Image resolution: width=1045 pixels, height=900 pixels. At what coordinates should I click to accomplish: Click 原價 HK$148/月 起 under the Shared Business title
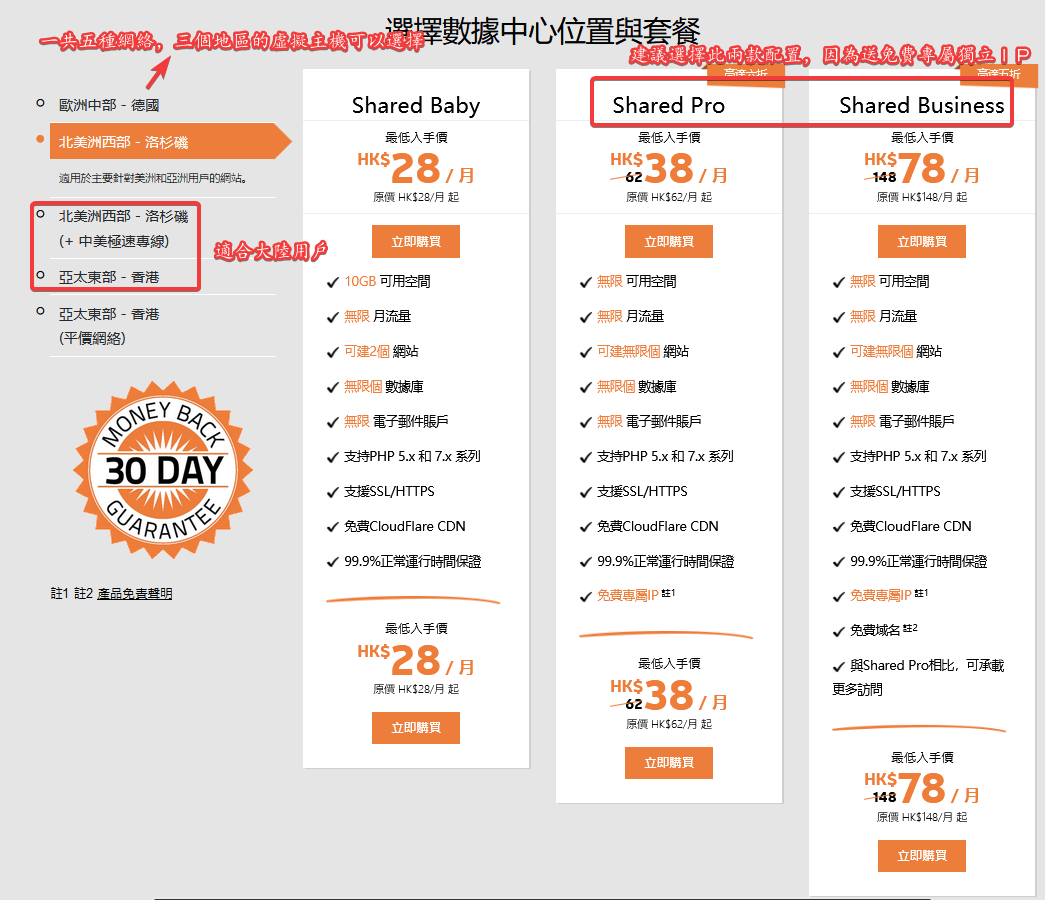coord(922,197)
